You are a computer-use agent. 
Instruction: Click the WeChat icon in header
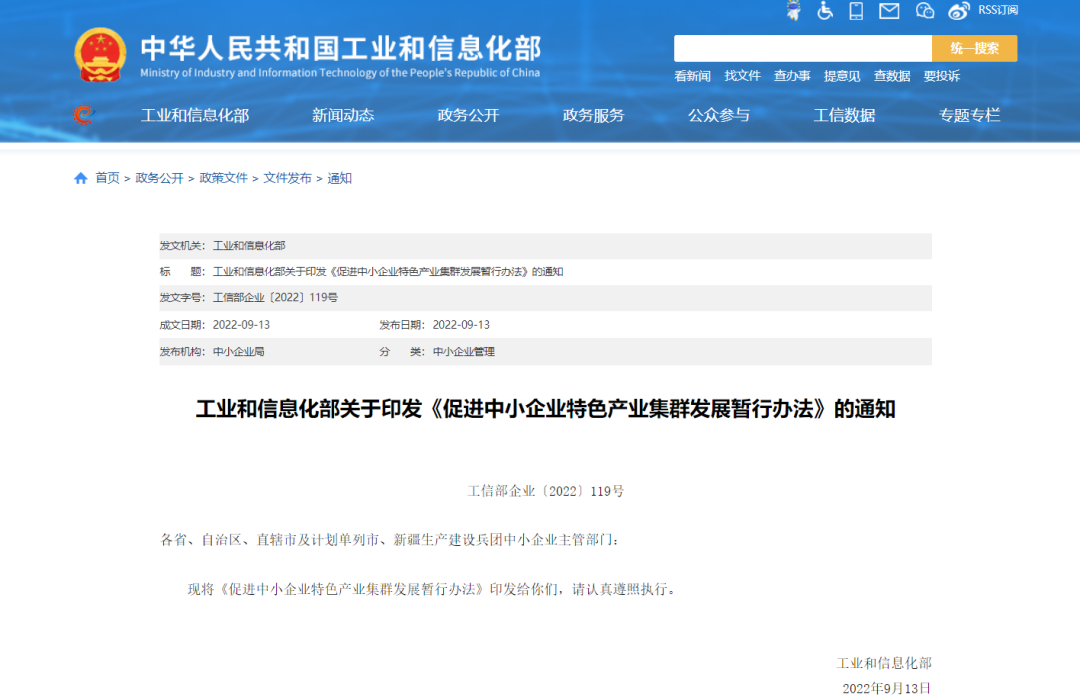[925, 11]
